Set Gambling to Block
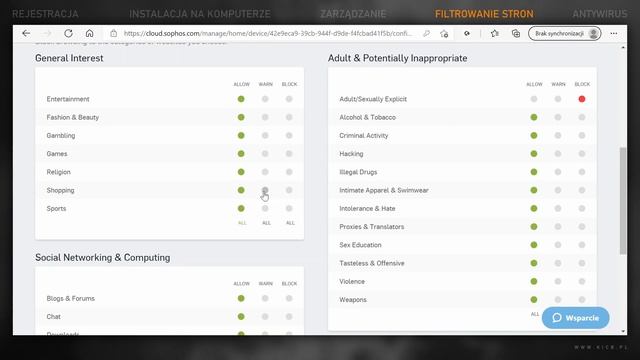 tap(289, 136)
